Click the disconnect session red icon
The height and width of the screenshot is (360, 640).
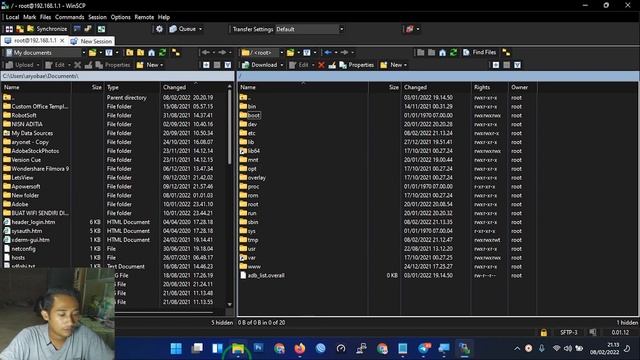tap(409, 29)
